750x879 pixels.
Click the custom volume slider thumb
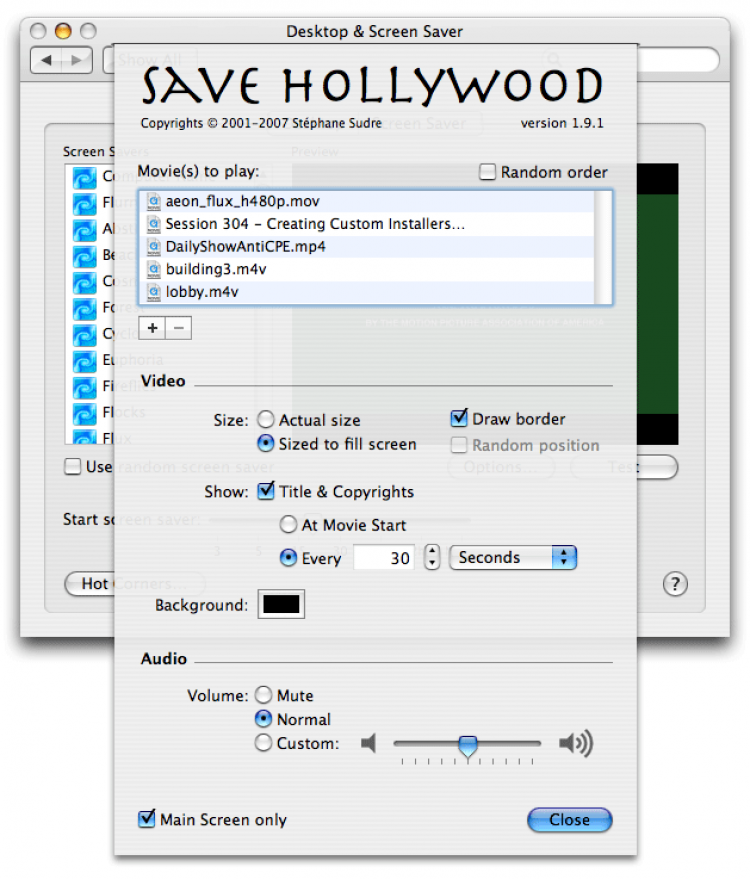tap(467, 744)
